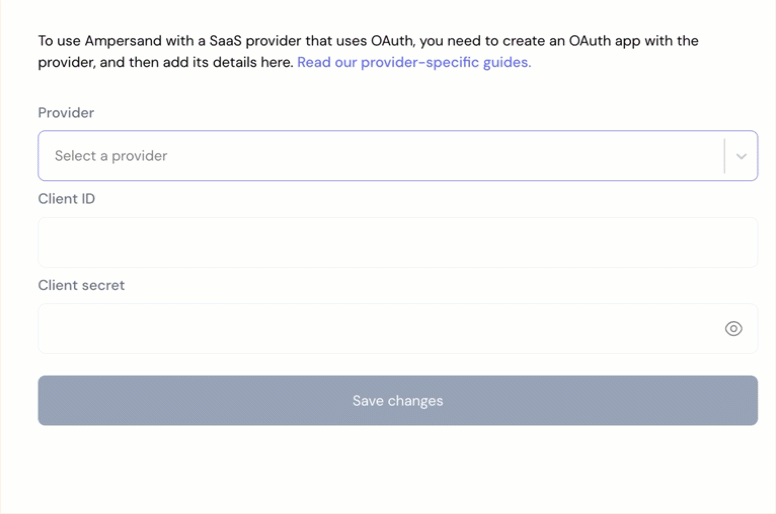The width and height of the screenshot is (776, 514).
Task: Submit the form with Save changes
Action: 398,400
